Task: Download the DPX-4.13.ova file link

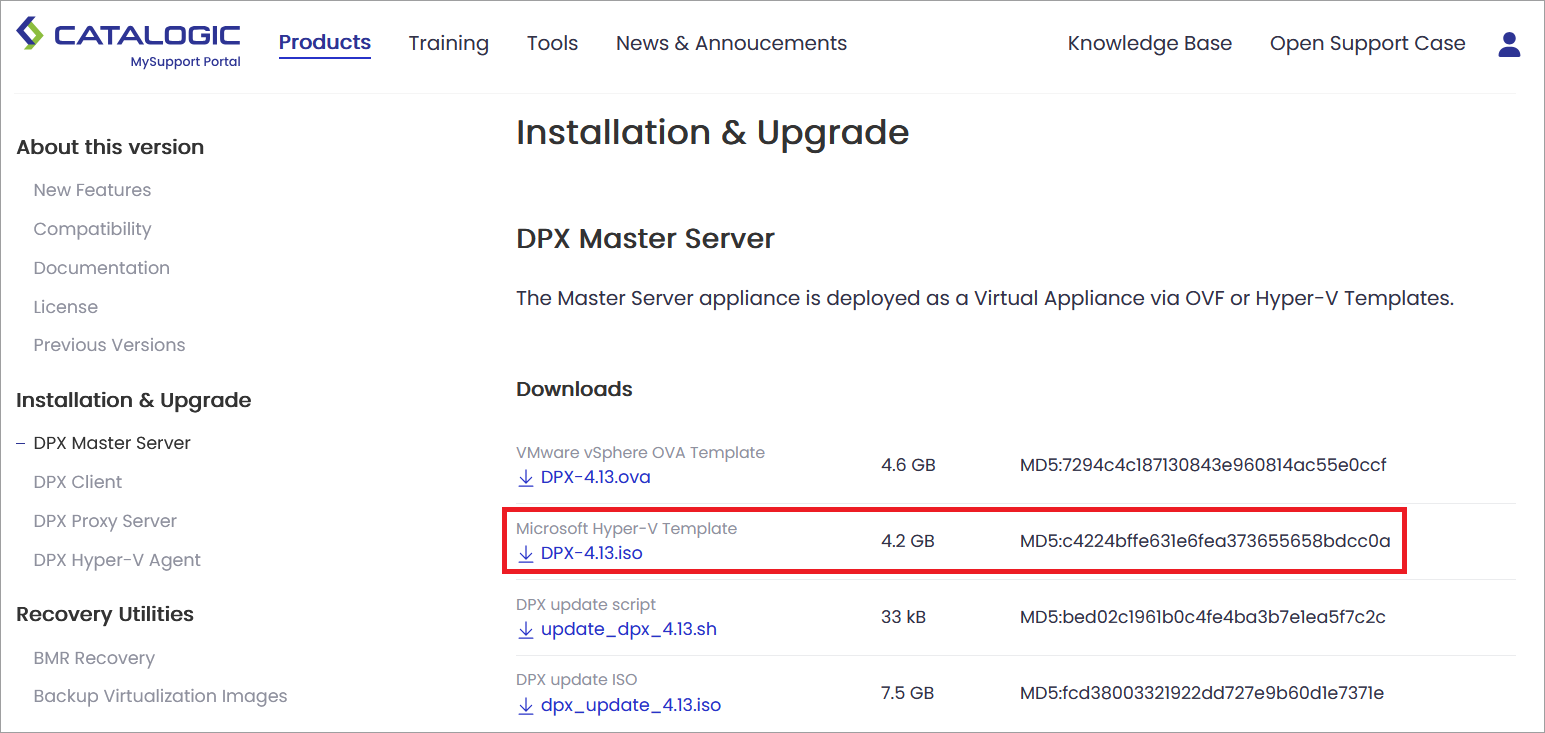Action: (595, 478)
